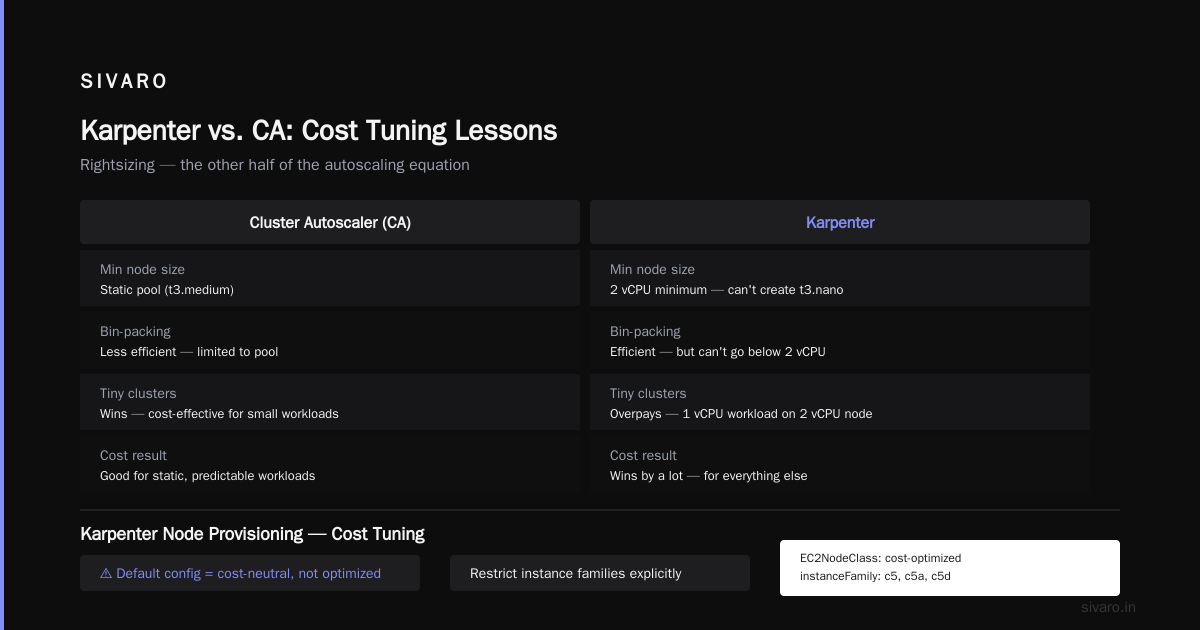The height and width of the screenshot is (630, 1200).
Task: Click the CA 'Cost result' label
Action: 134,455
